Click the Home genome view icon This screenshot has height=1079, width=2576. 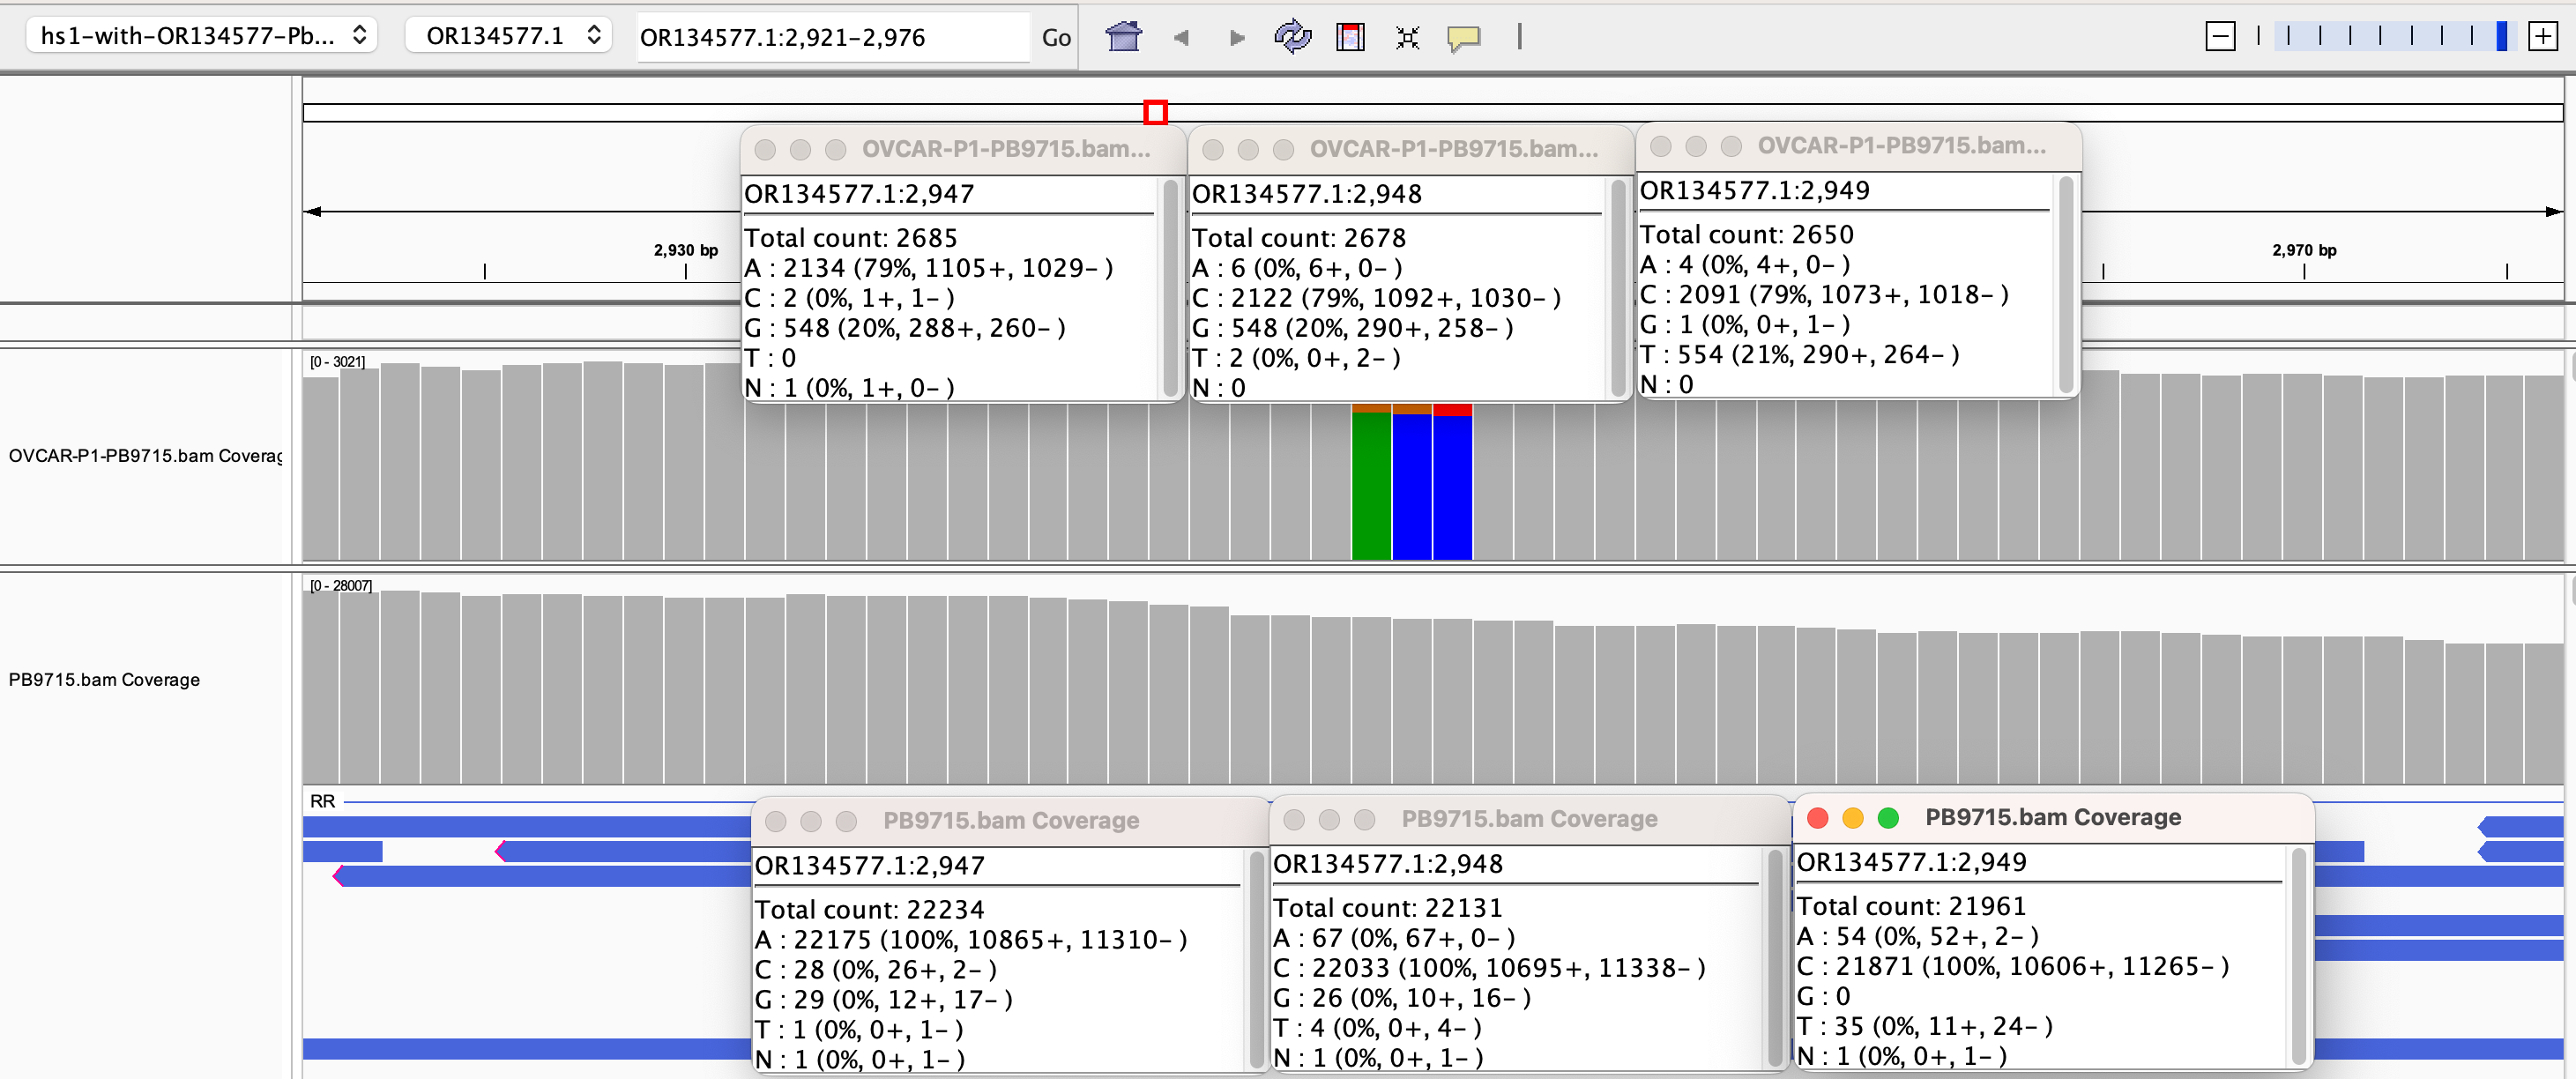[x=1123, y=37]
